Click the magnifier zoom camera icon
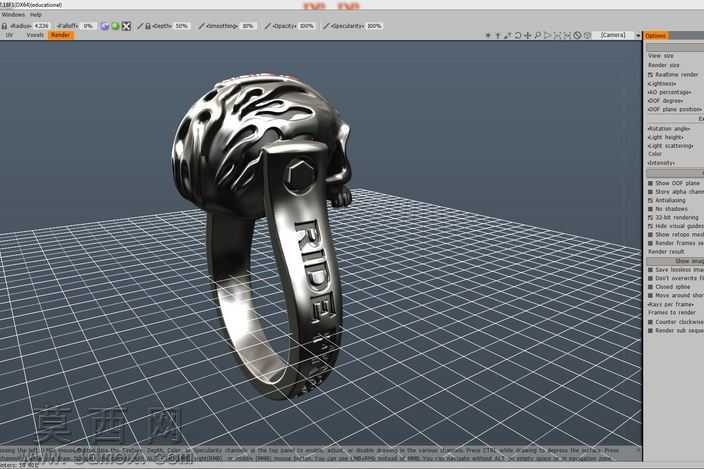 (x=537, y=35)
